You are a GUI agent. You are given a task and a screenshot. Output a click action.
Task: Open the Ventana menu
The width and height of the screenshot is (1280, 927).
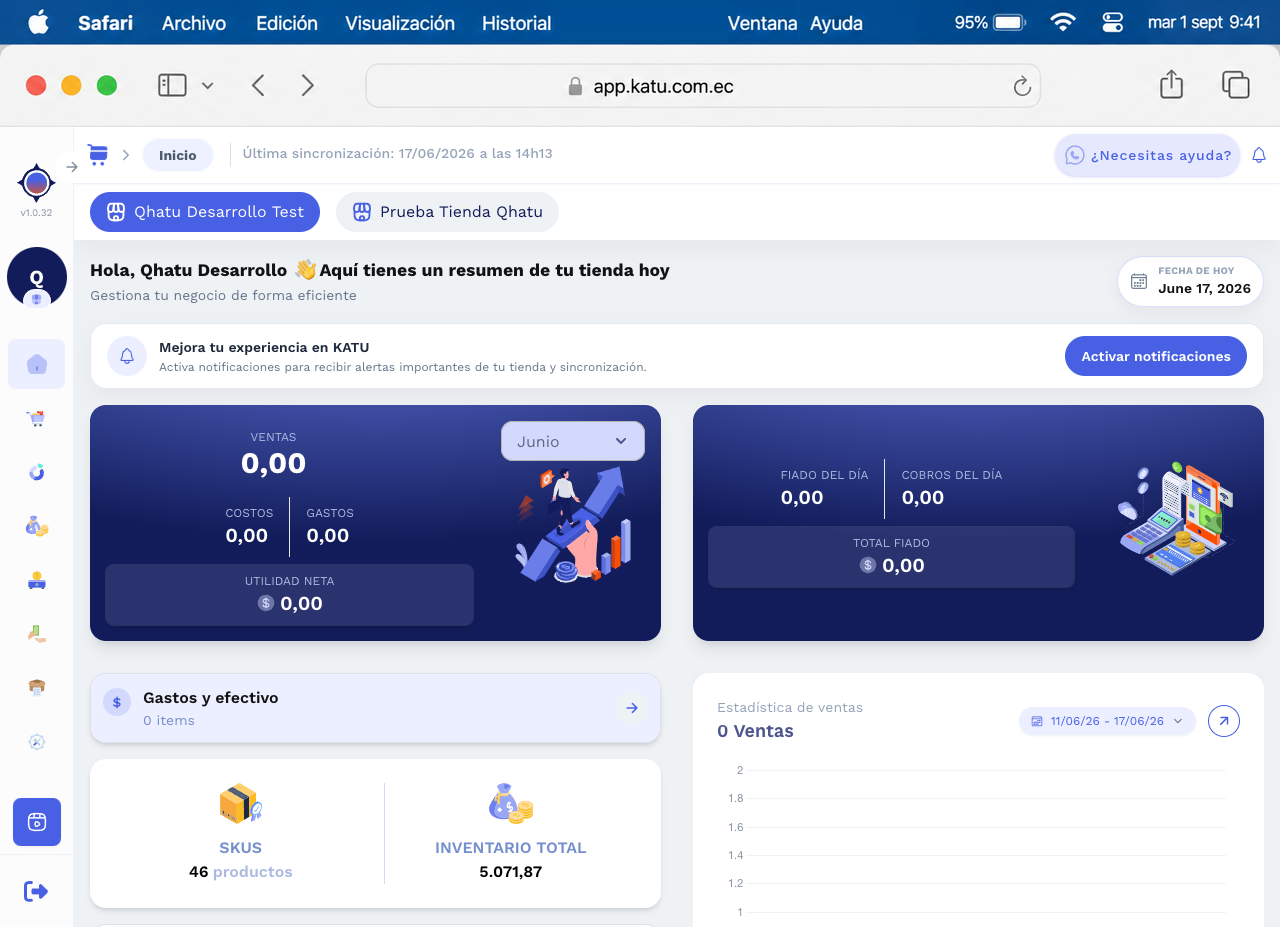tap(763, 23)
